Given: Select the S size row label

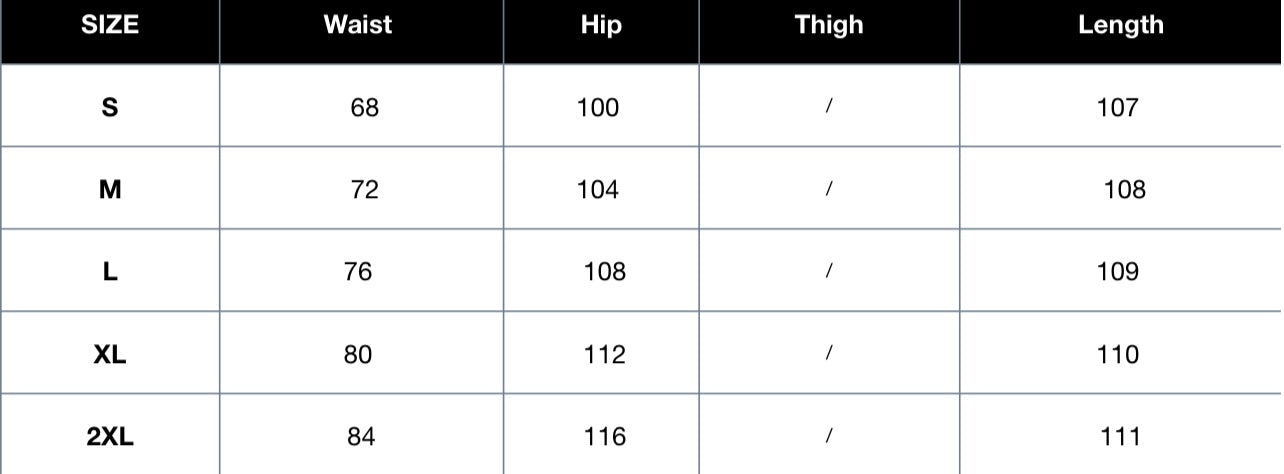Looking at the screenshot, I should coord(110,107).
